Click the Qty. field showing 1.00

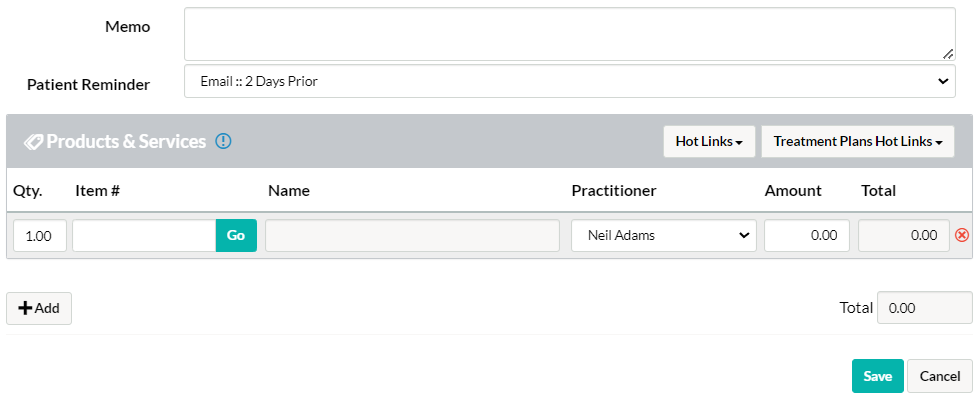point(40,235)
